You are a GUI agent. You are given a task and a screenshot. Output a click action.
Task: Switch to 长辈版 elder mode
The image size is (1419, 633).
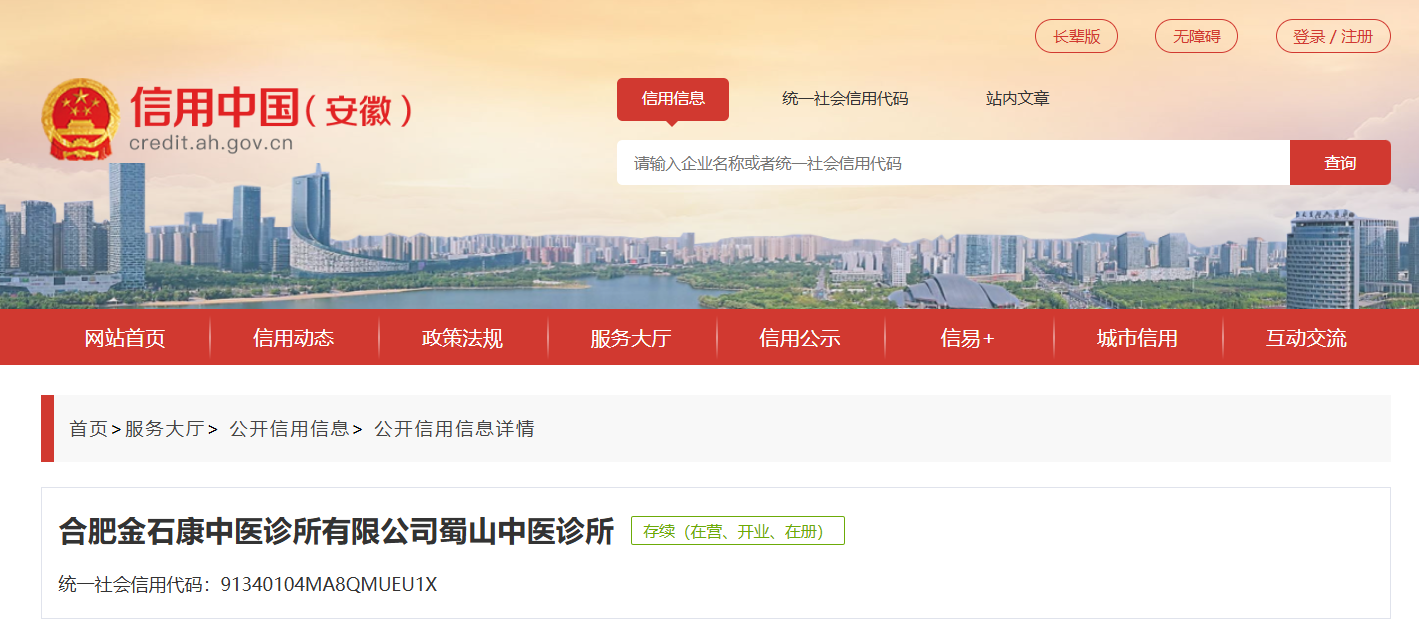(x=1076, y=37)
